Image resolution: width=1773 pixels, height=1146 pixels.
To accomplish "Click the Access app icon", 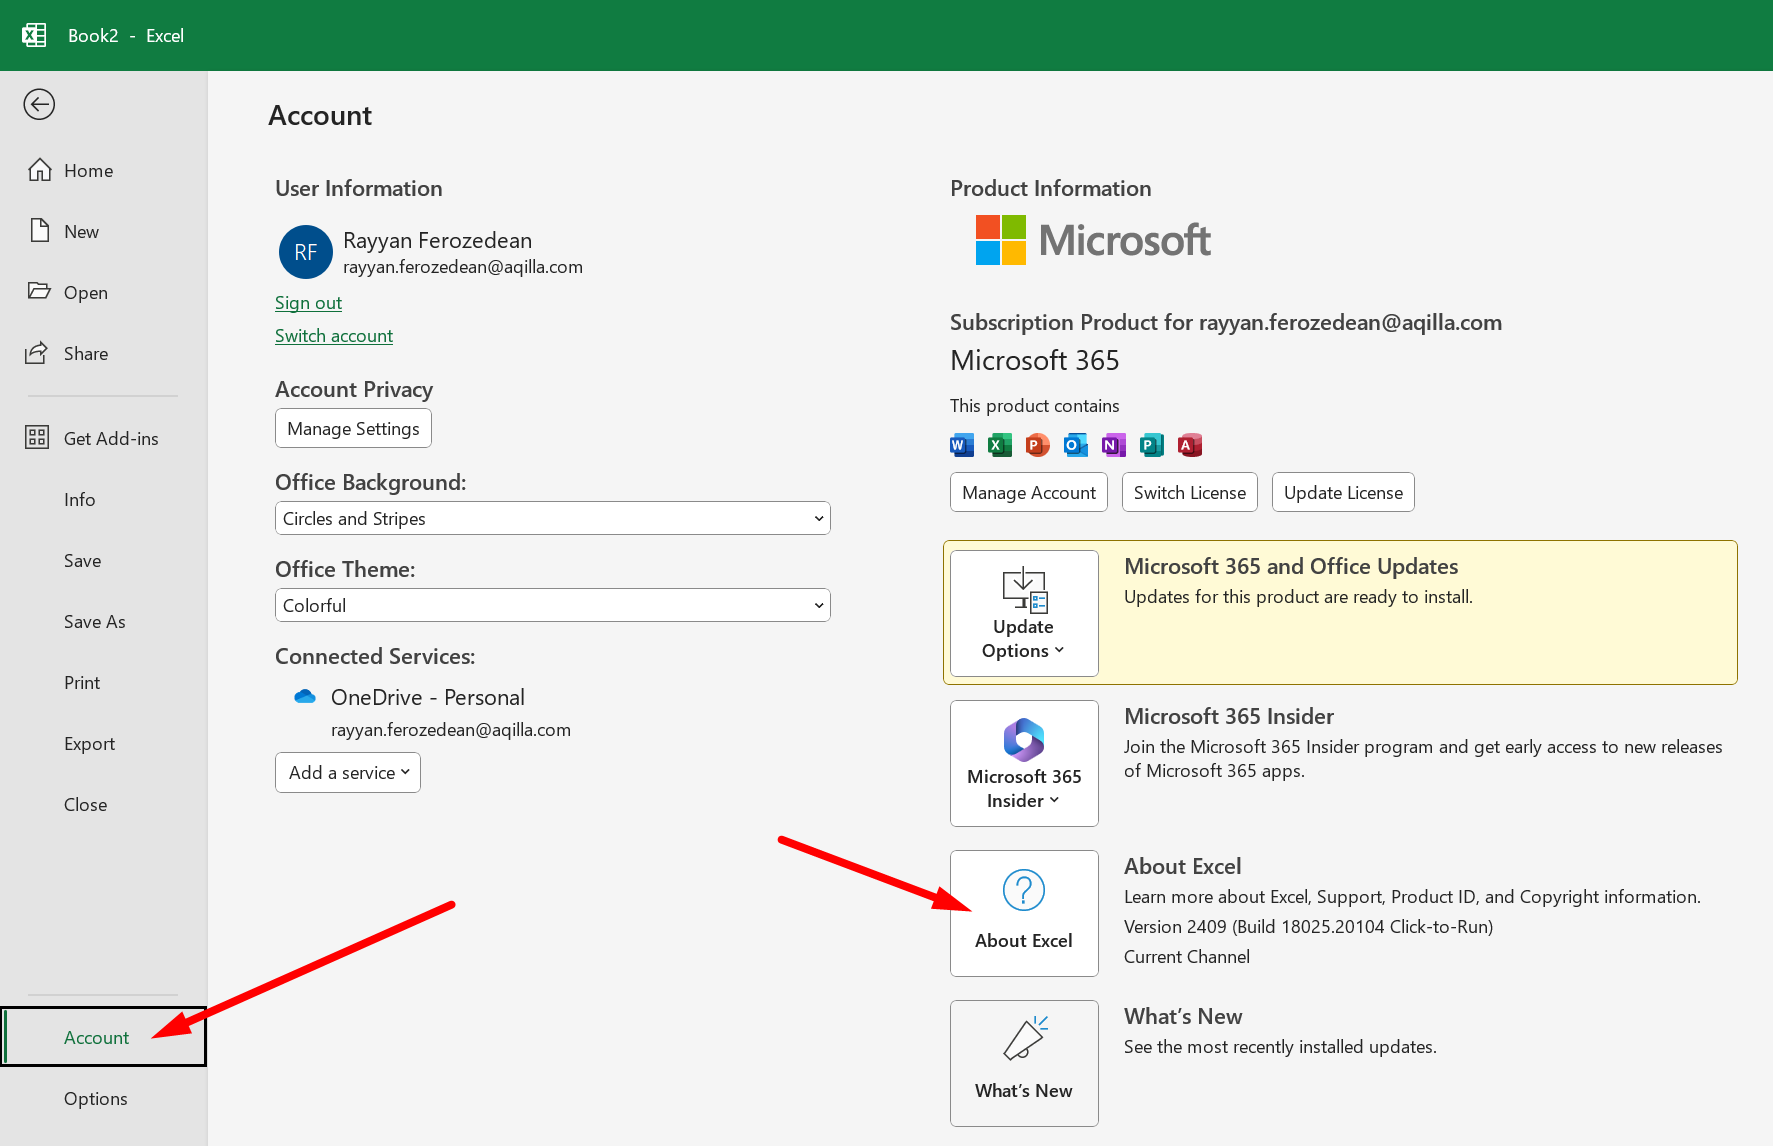I will tap(1189, 445).
